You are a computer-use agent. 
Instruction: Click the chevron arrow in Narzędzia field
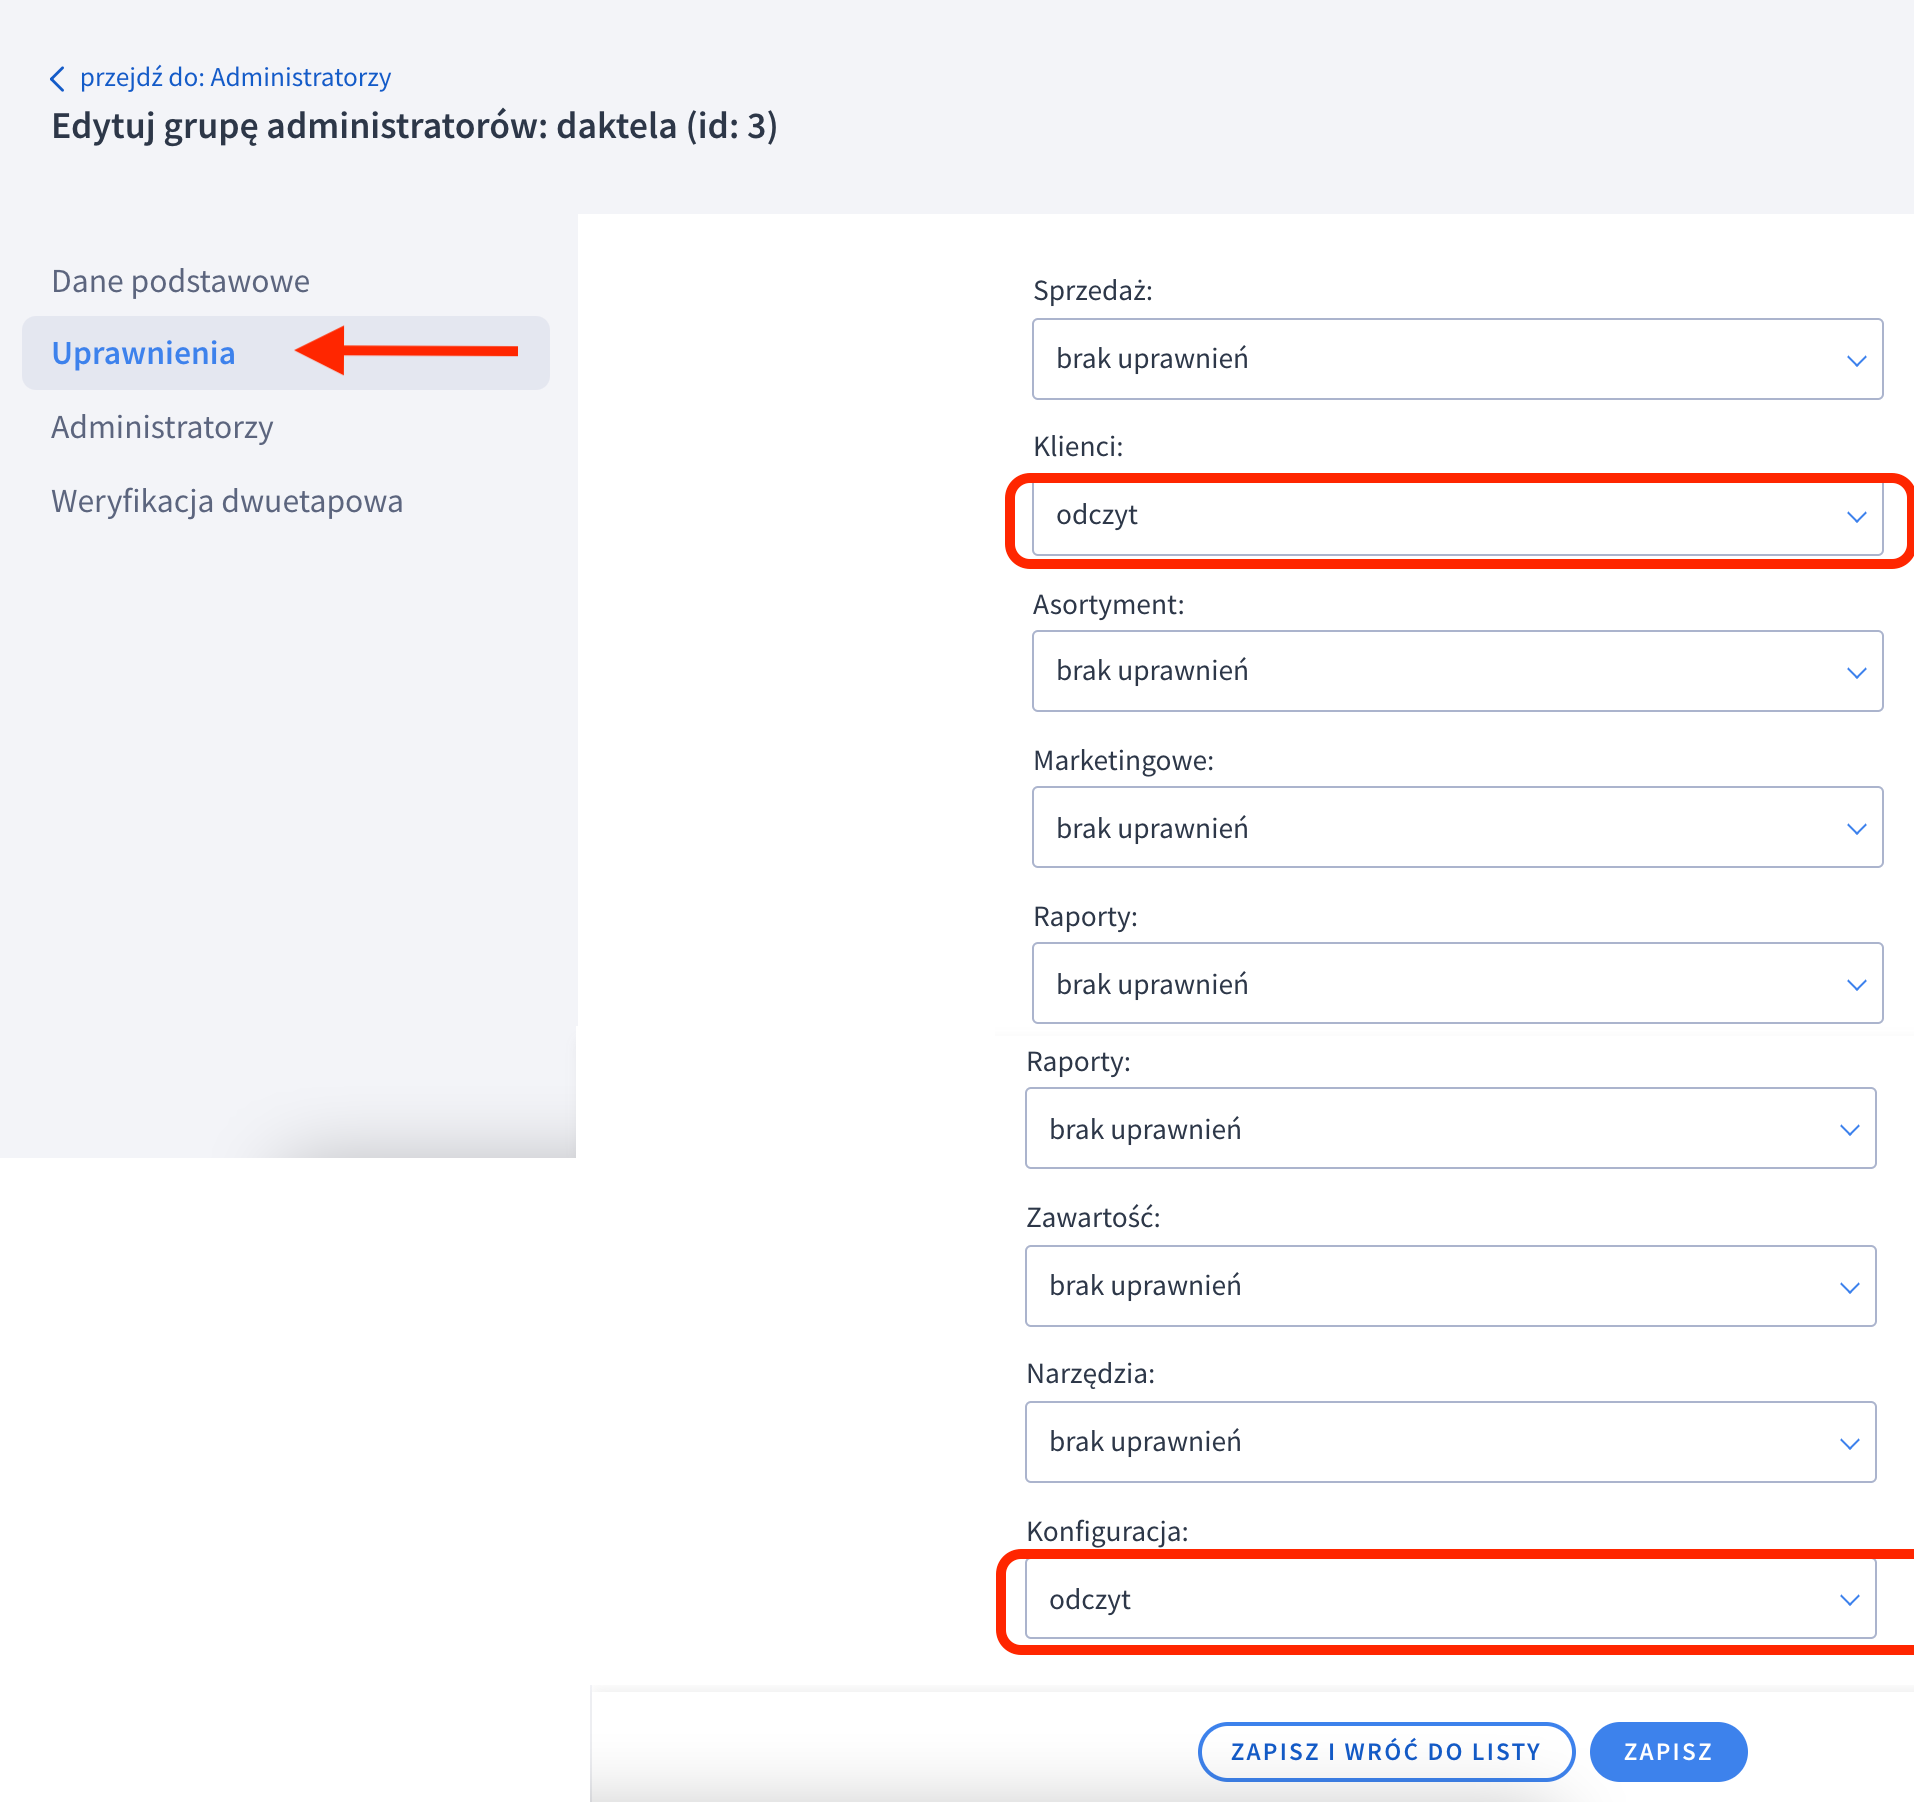pos(1849,1442)
